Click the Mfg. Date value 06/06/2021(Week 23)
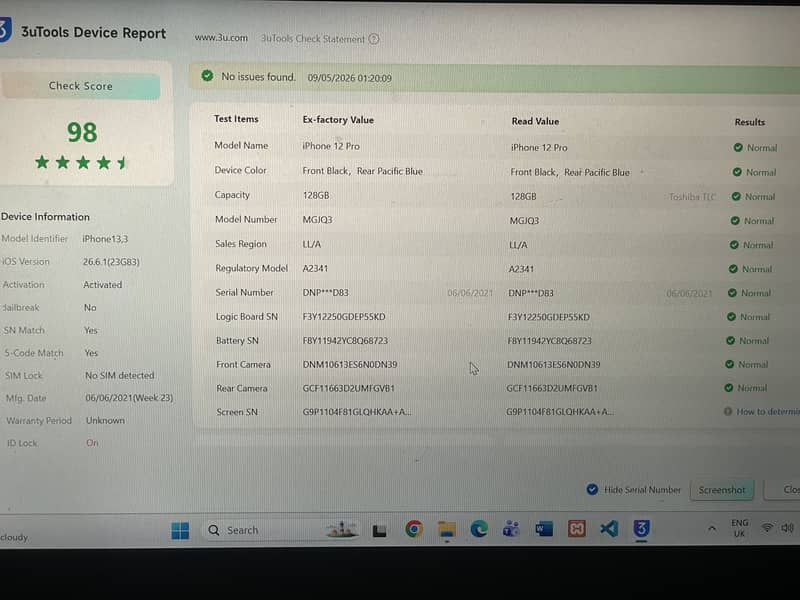Screen dimensions: 800x600 coord(129,398)
